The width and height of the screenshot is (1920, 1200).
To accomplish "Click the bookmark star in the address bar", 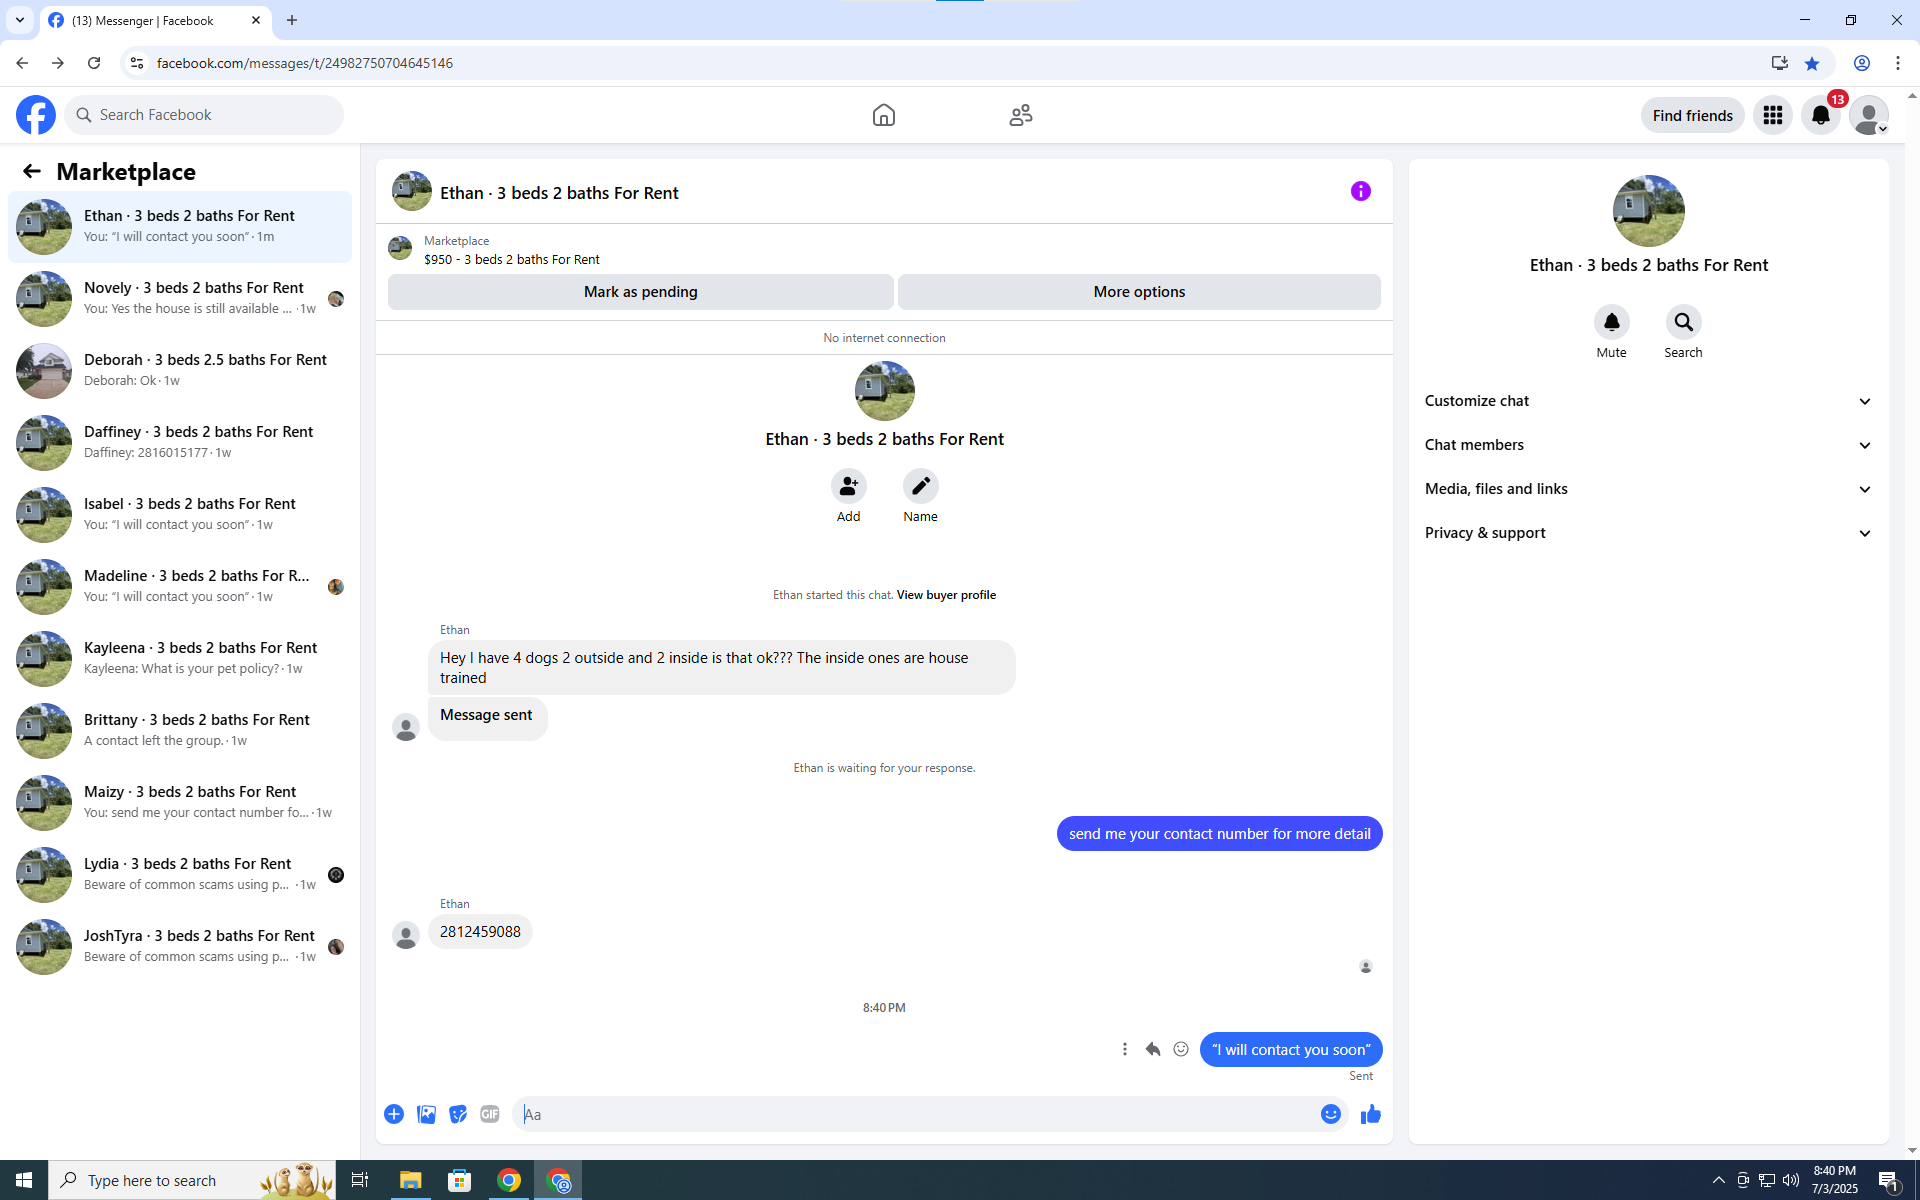I will pos(1811,63).
